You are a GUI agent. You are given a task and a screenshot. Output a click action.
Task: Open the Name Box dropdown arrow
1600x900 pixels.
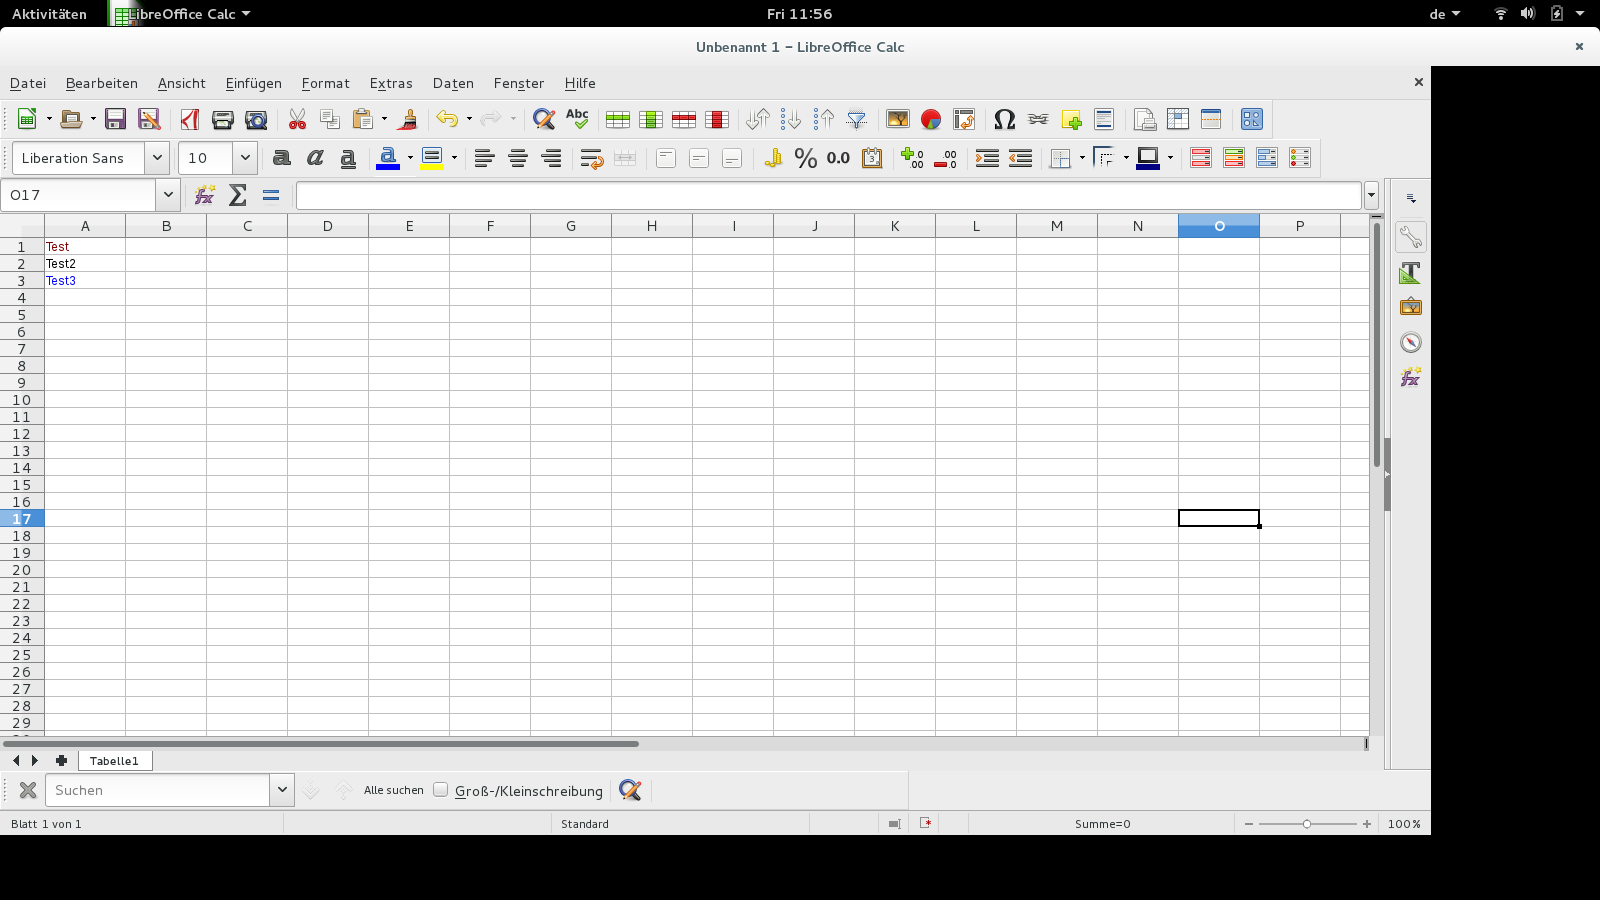pyautogui.click(x=168, y=195)
